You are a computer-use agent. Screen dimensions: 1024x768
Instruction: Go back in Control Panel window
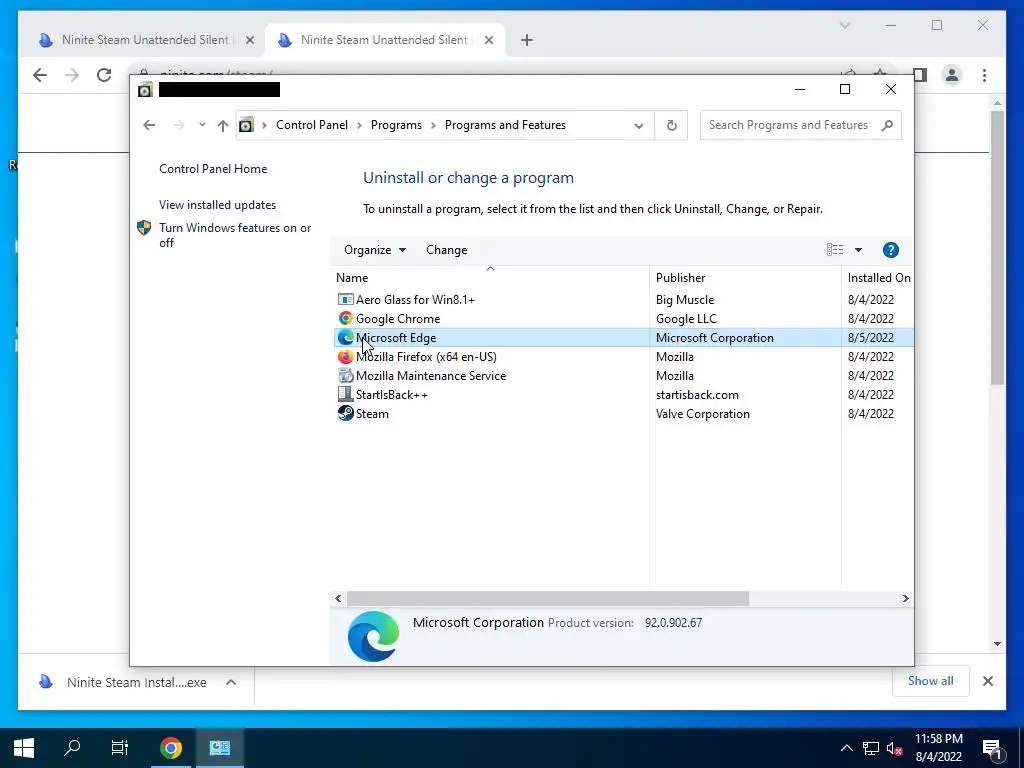(x=149, y=125)
